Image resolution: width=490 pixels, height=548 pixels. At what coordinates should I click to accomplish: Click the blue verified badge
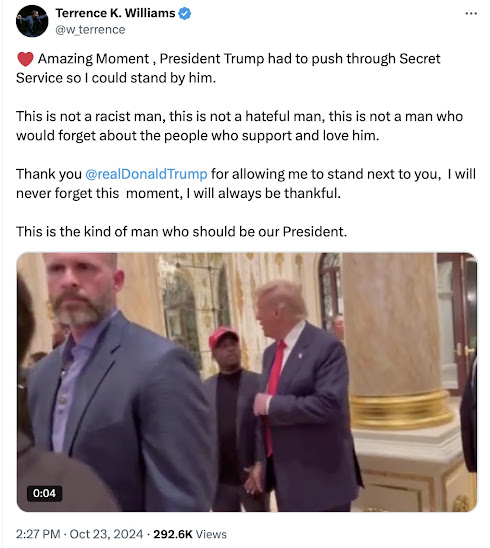click(185, 13)
